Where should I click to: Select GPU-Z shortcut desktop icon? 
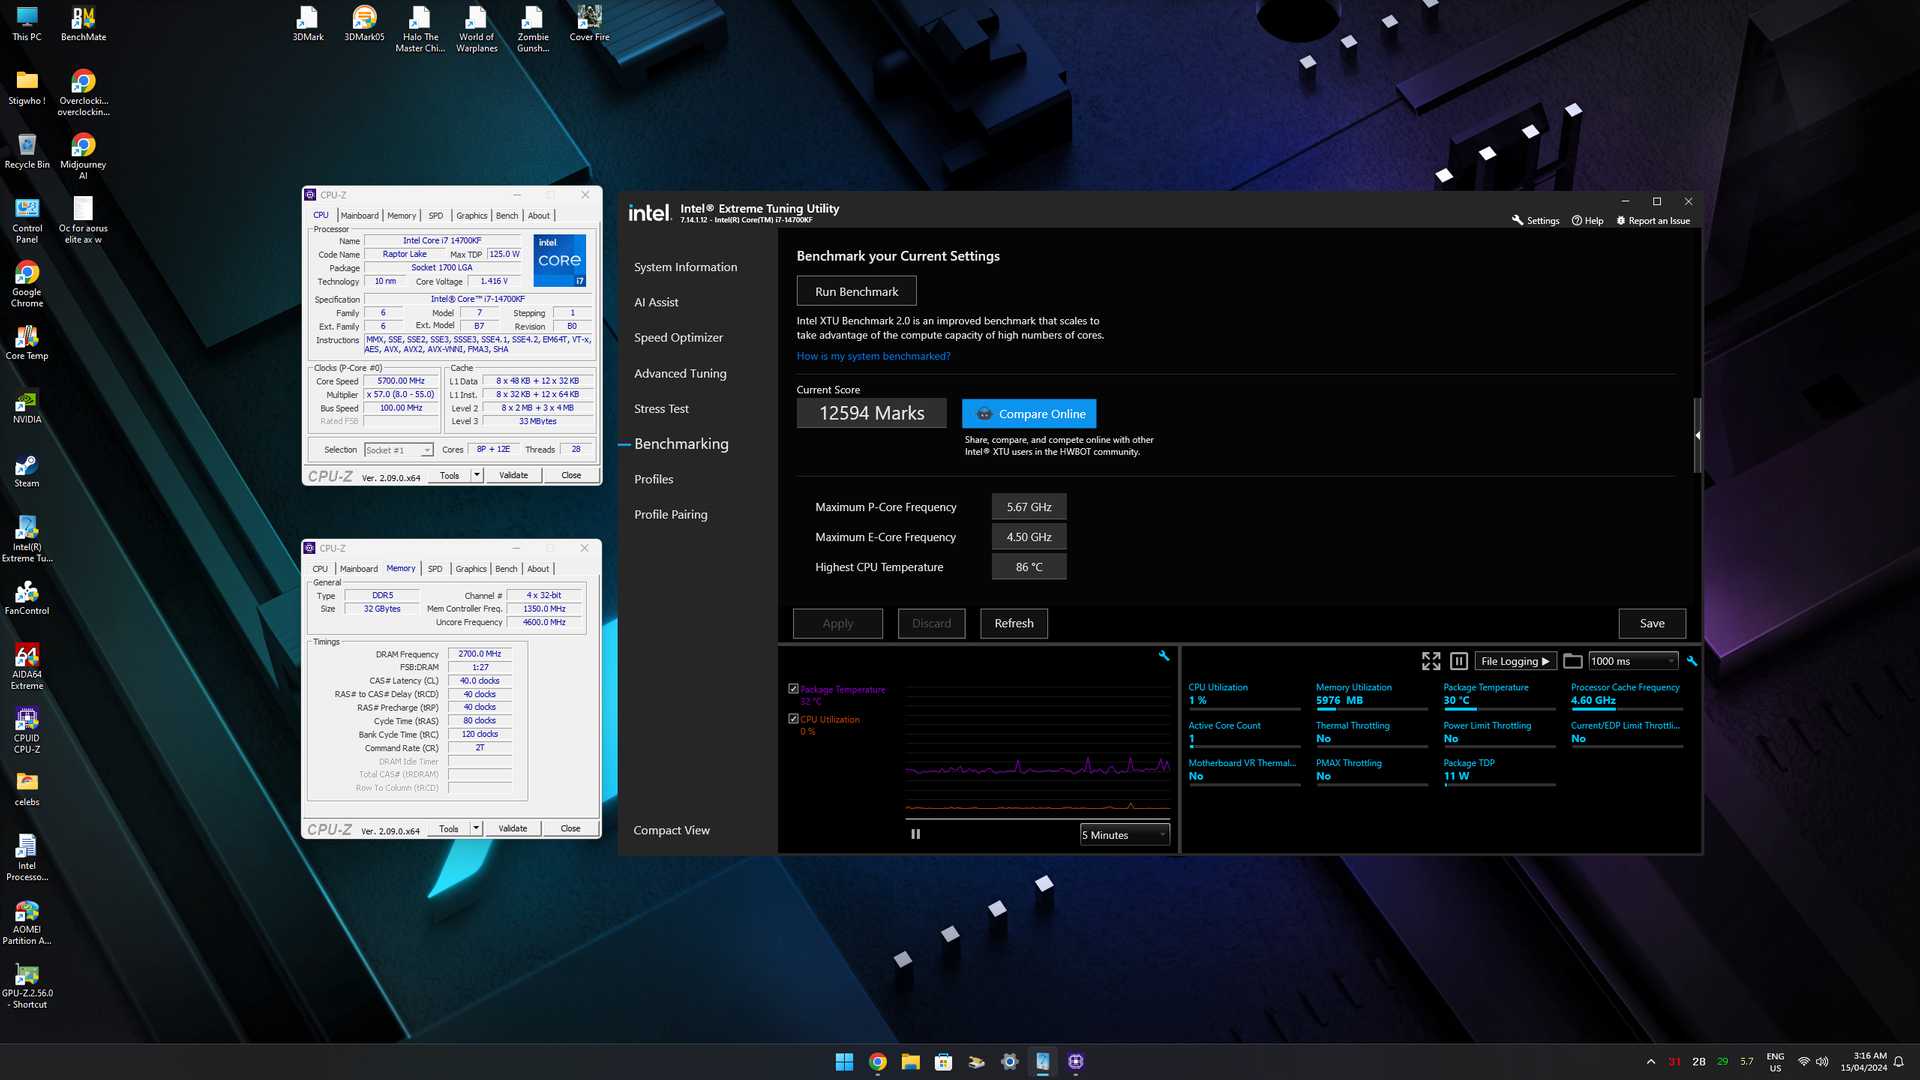point(27,986)
